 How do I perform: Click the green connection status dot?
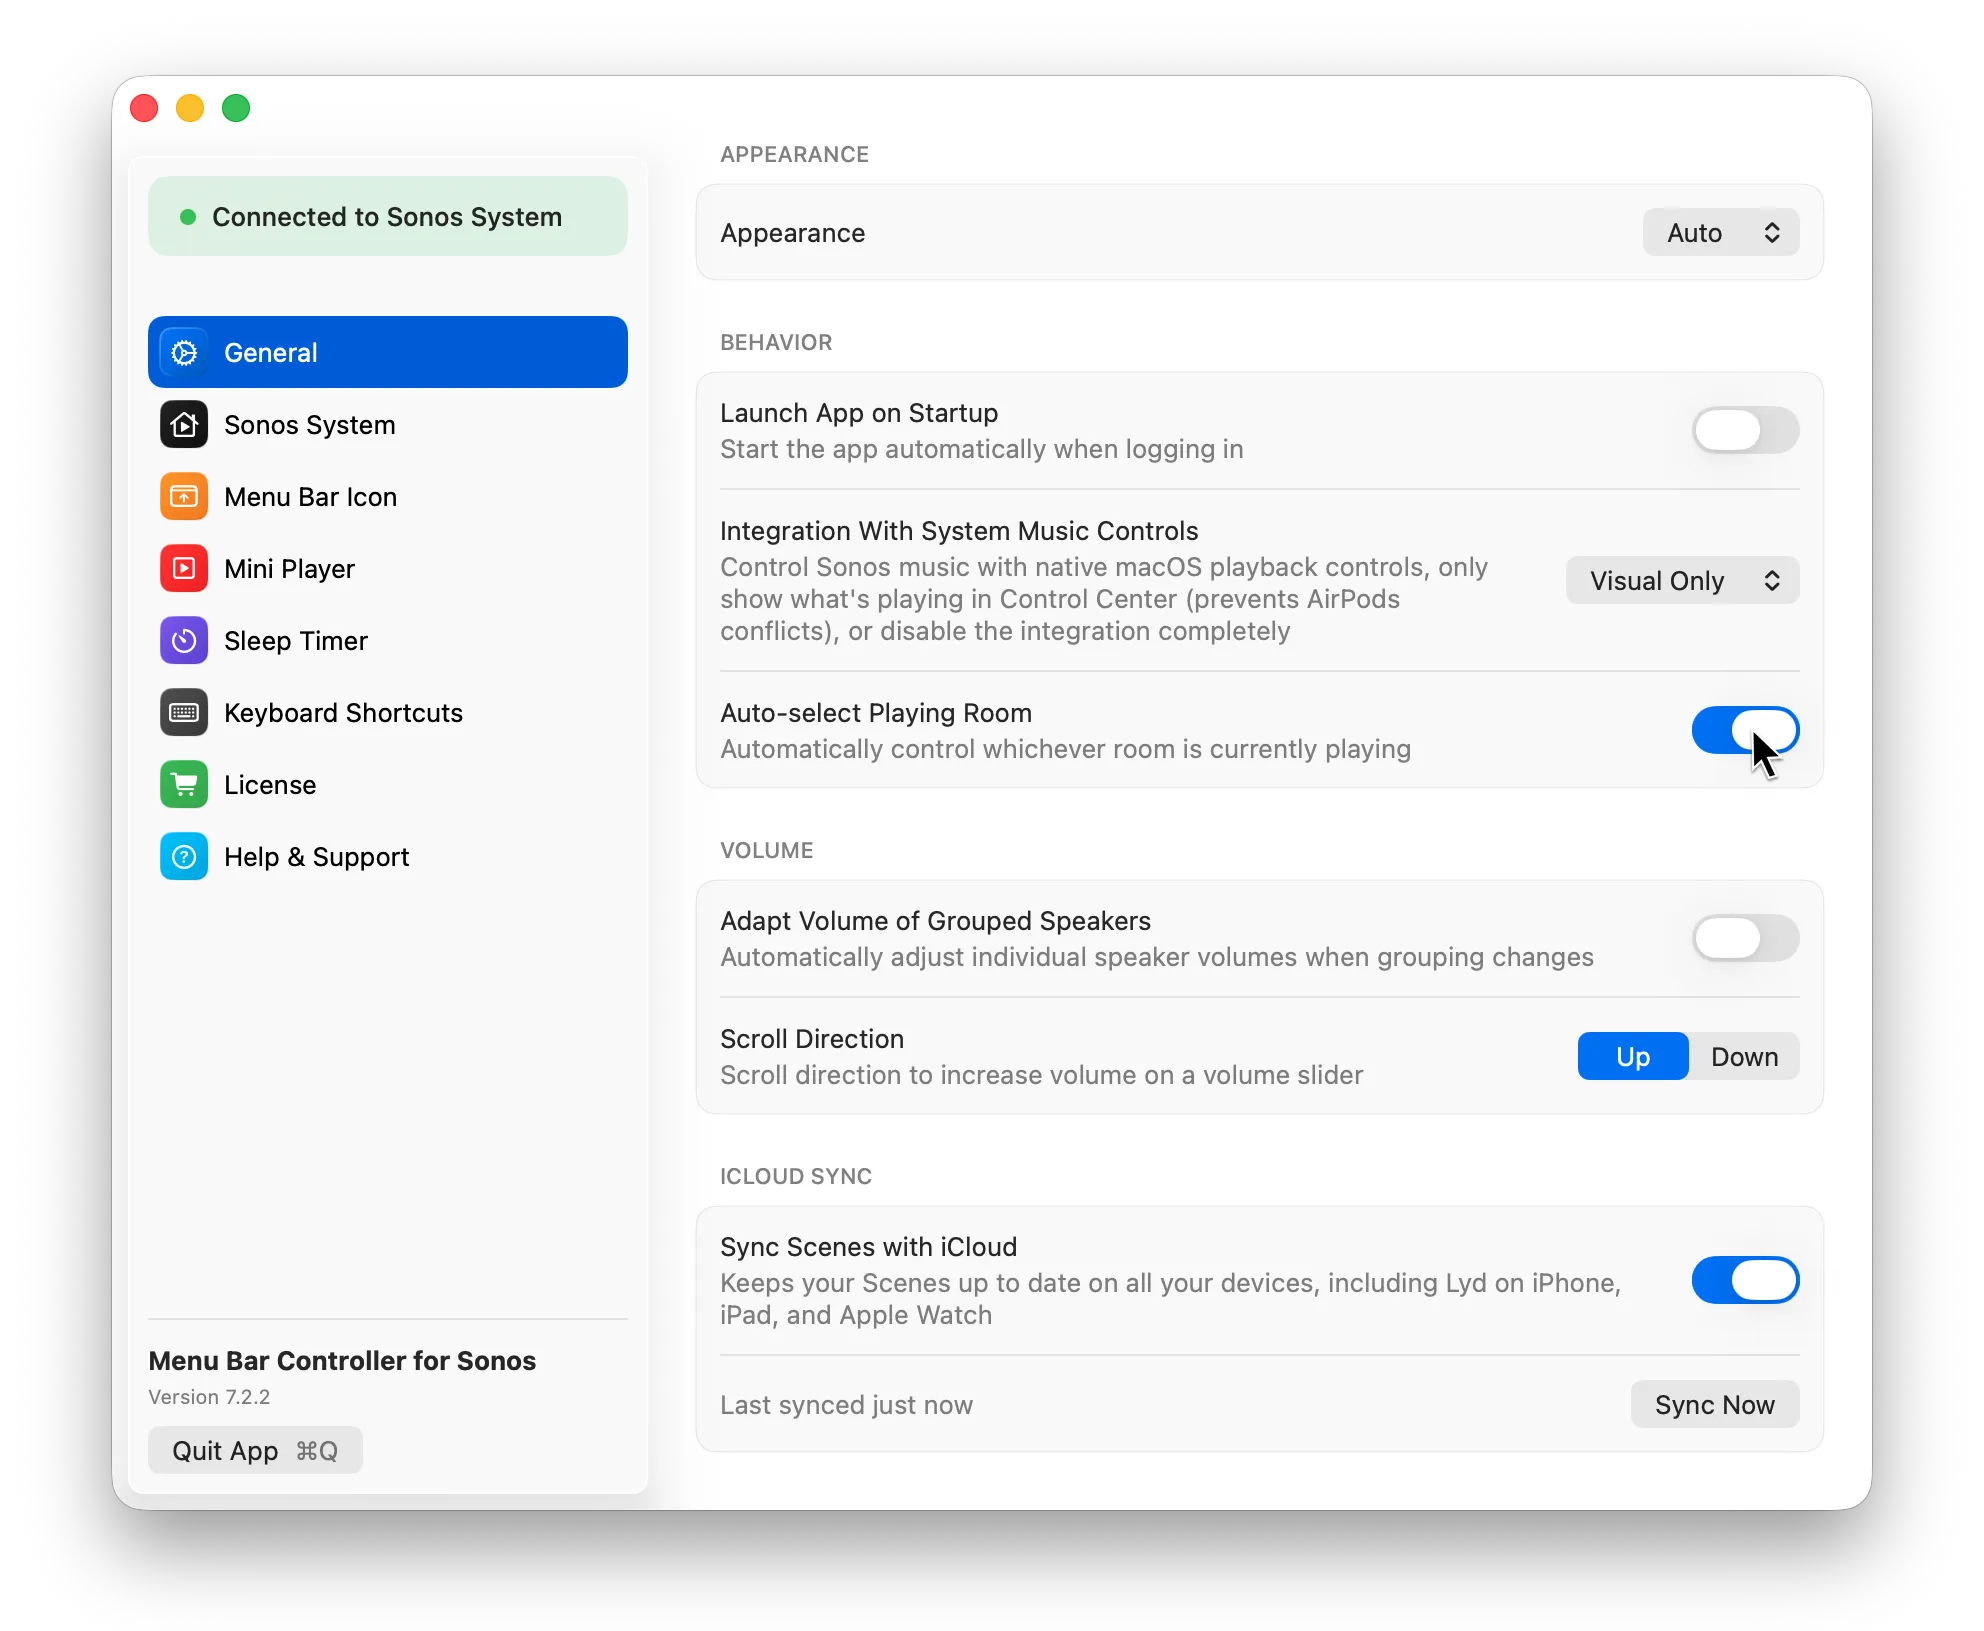pyautogui.click(x=187, y=217)
